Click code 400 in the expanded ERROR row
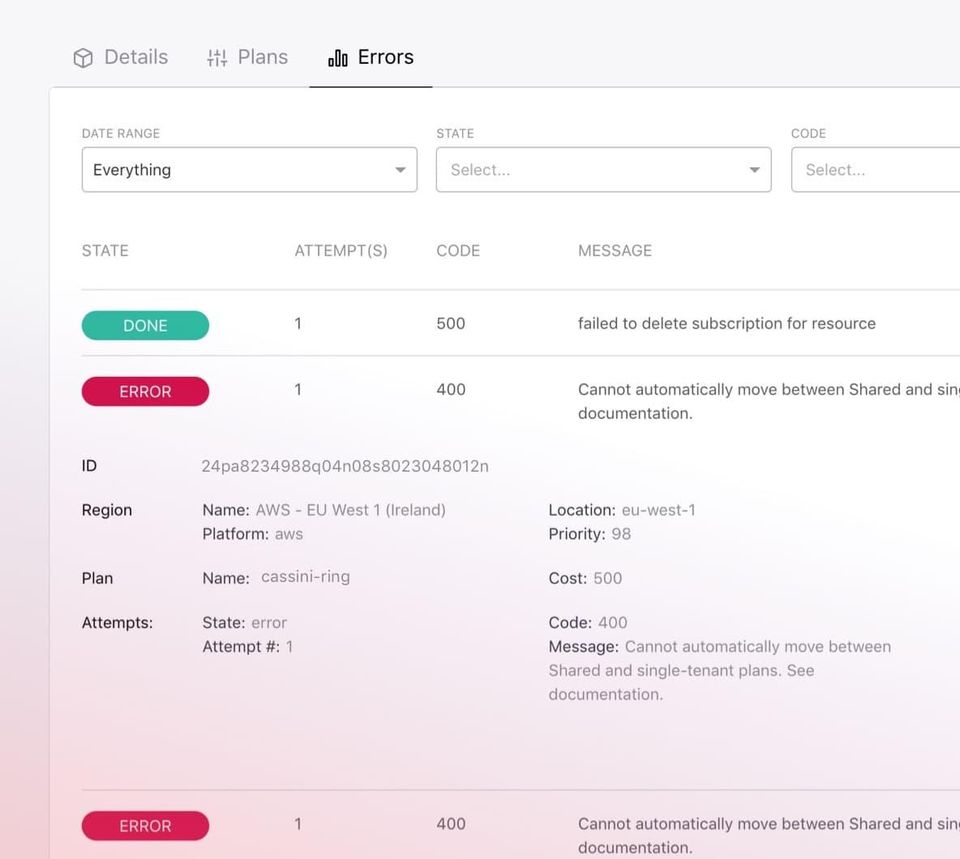Image resolution: width=960 pixels, height=859 pixels. pos(451,389)
